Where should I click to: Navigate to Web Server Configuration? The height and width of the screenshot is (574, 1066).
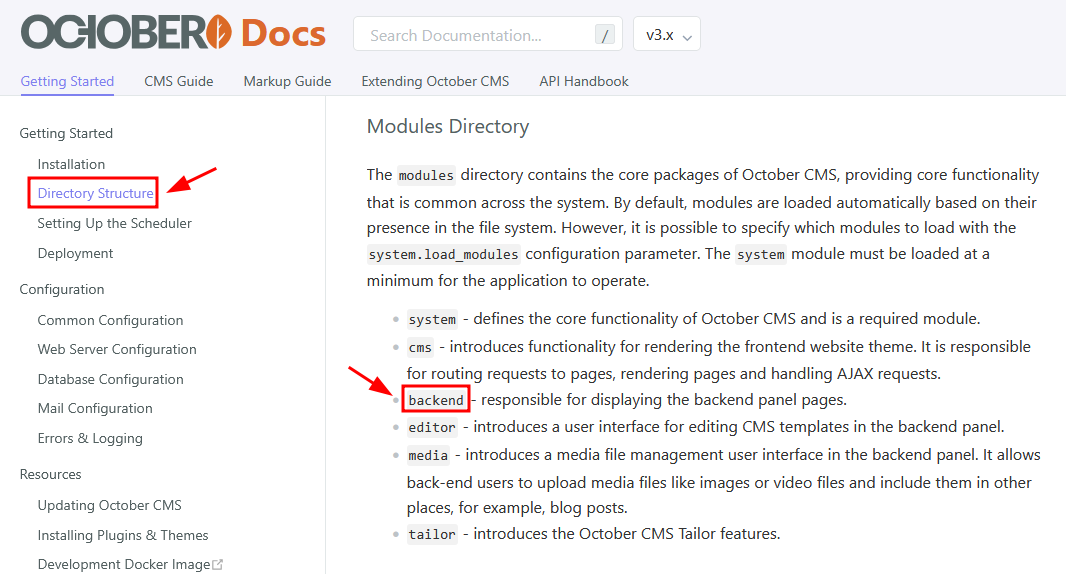(x=117, y=349)
